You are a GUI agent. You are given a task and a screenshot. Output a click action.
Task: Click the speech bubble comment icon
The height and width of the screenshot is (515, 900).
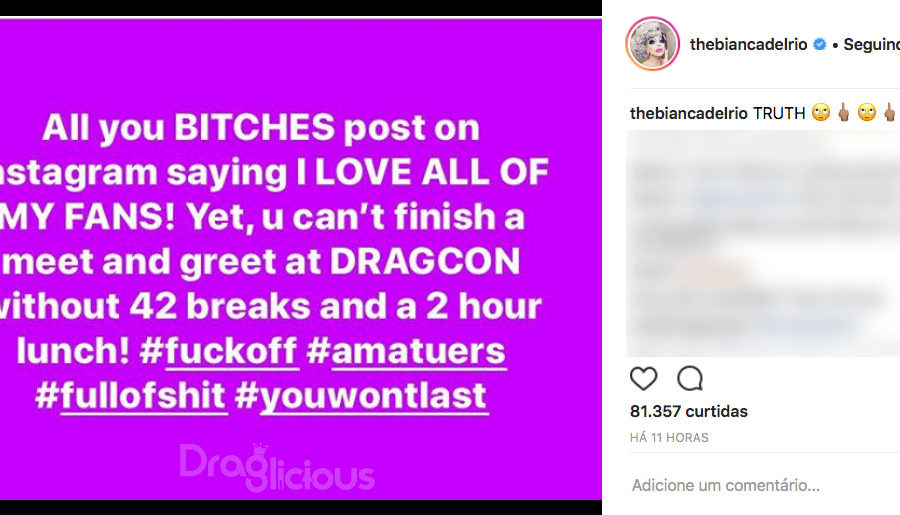point(690,378)
